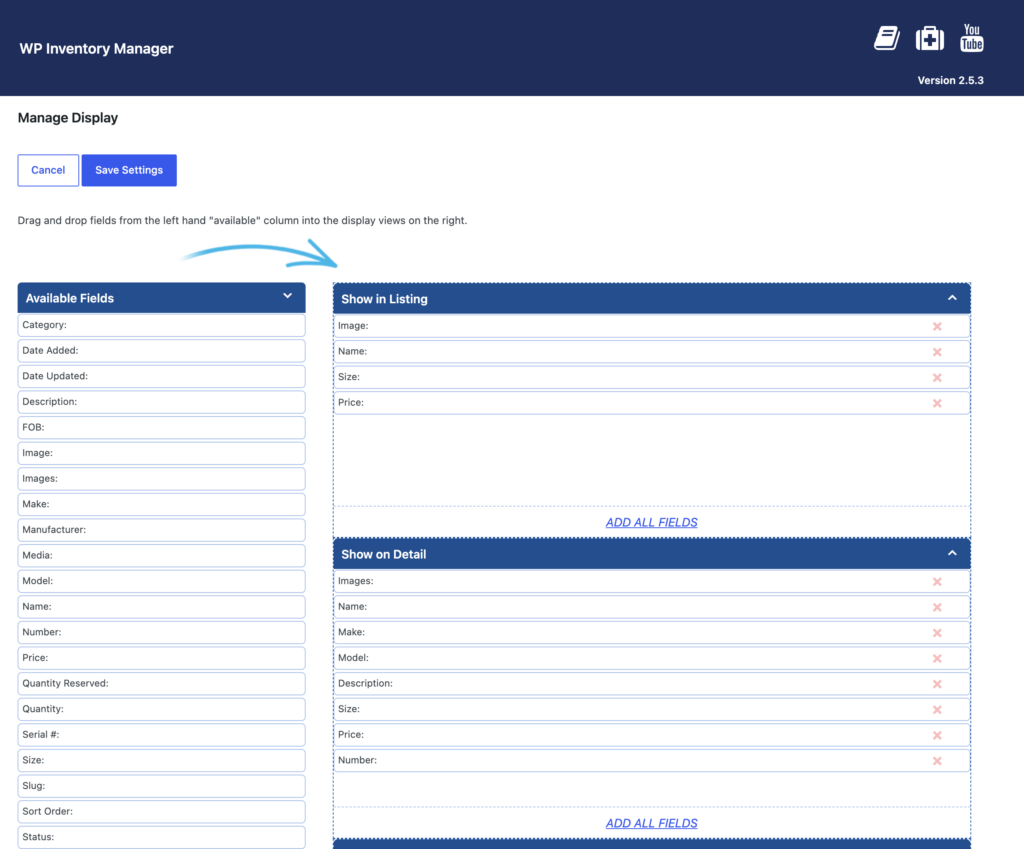Click ADD ALL FIELDS under Show on Detail
Viewport: 1024px width, 849px height.
coord(652,824)
